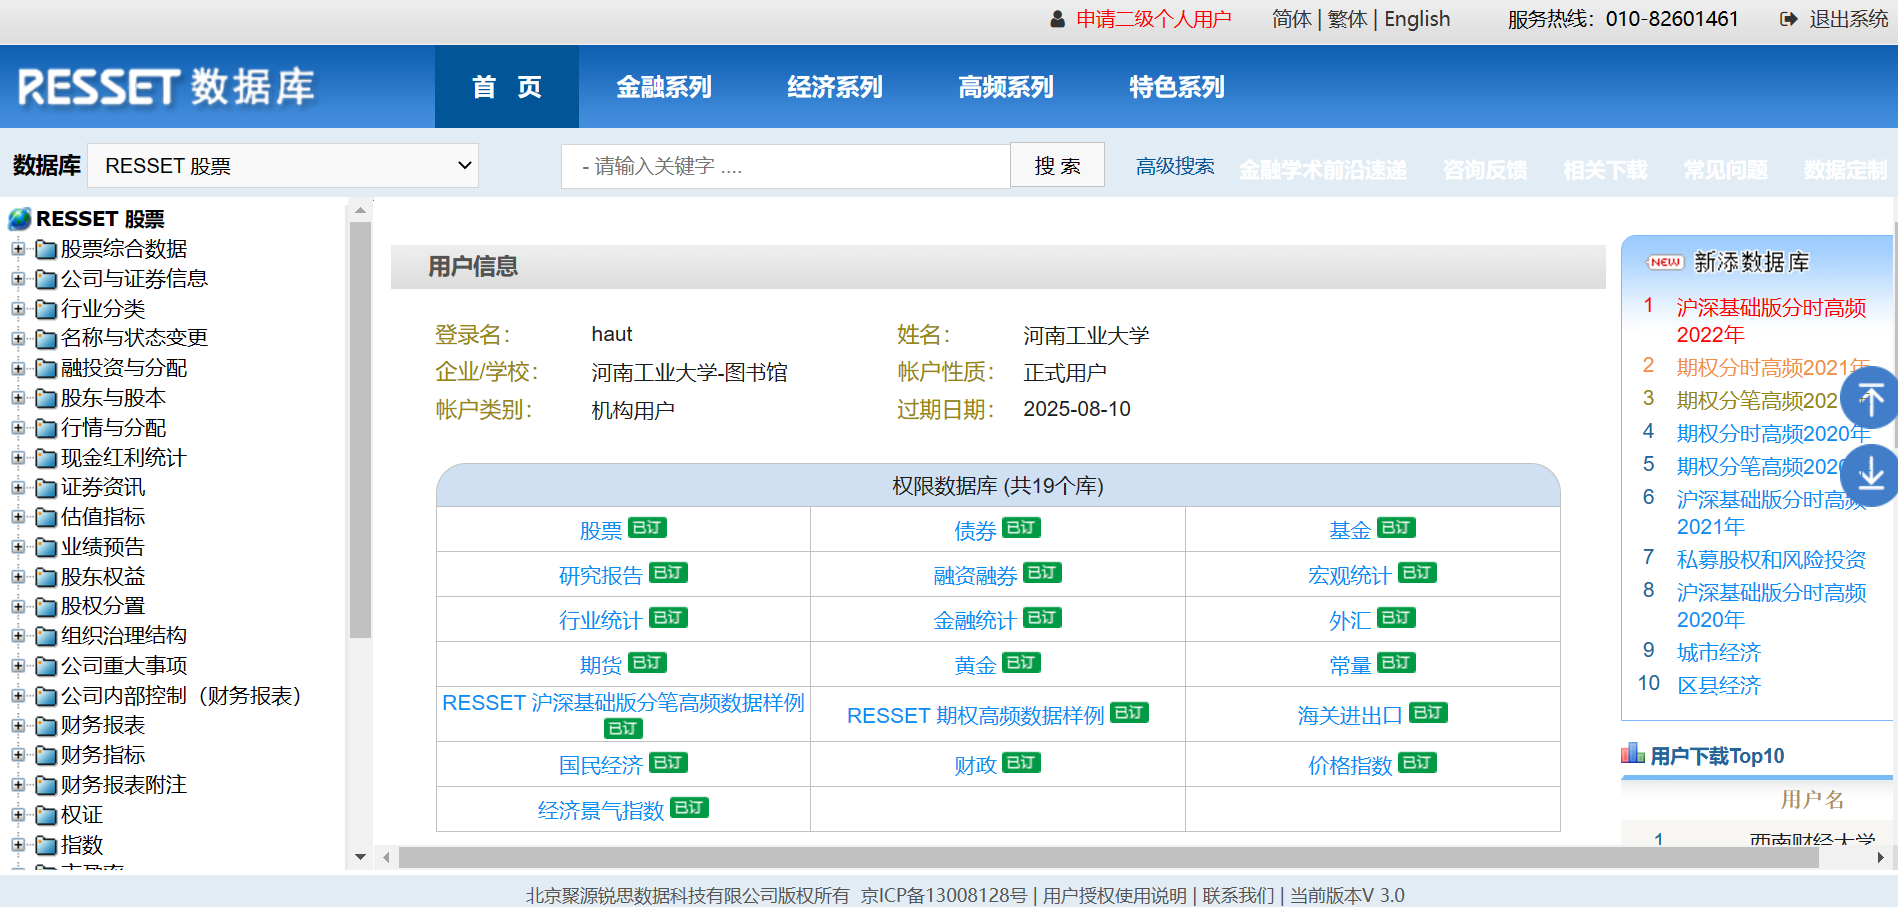Image resolution: width=1898 pixels, height=907 pixels.
Task: Switch language to English
Action: coord(1416,19)
